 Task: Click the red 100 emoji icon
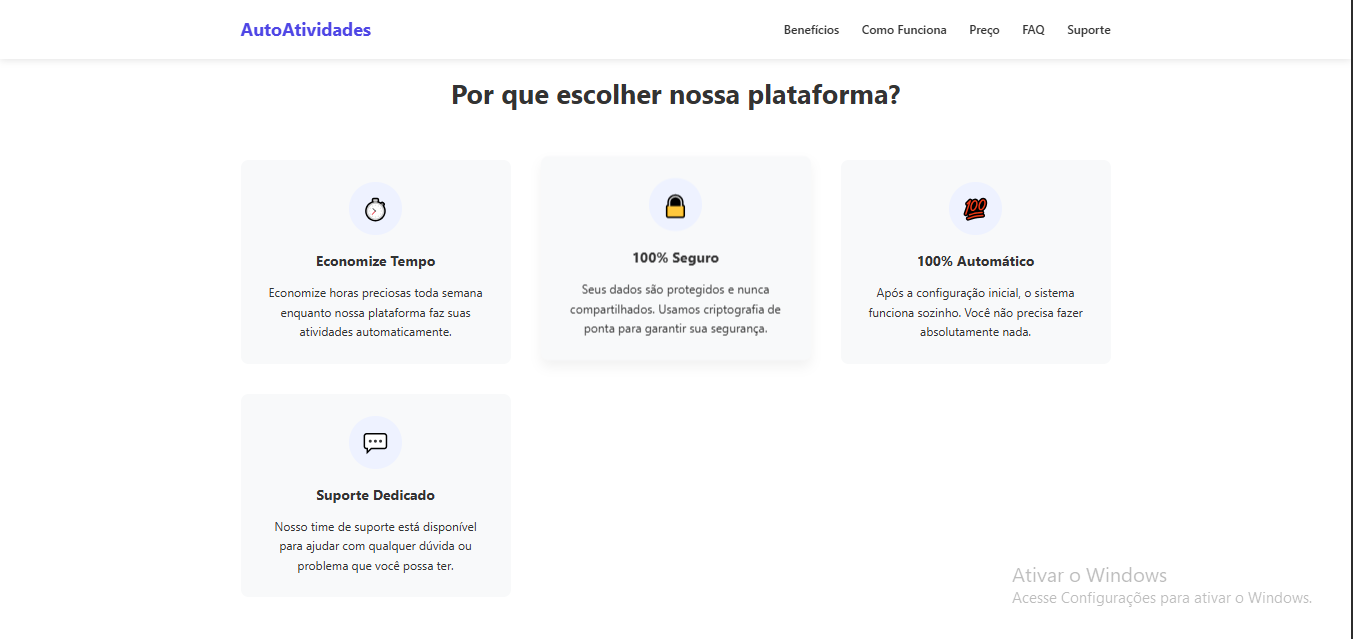coord(975,209)
